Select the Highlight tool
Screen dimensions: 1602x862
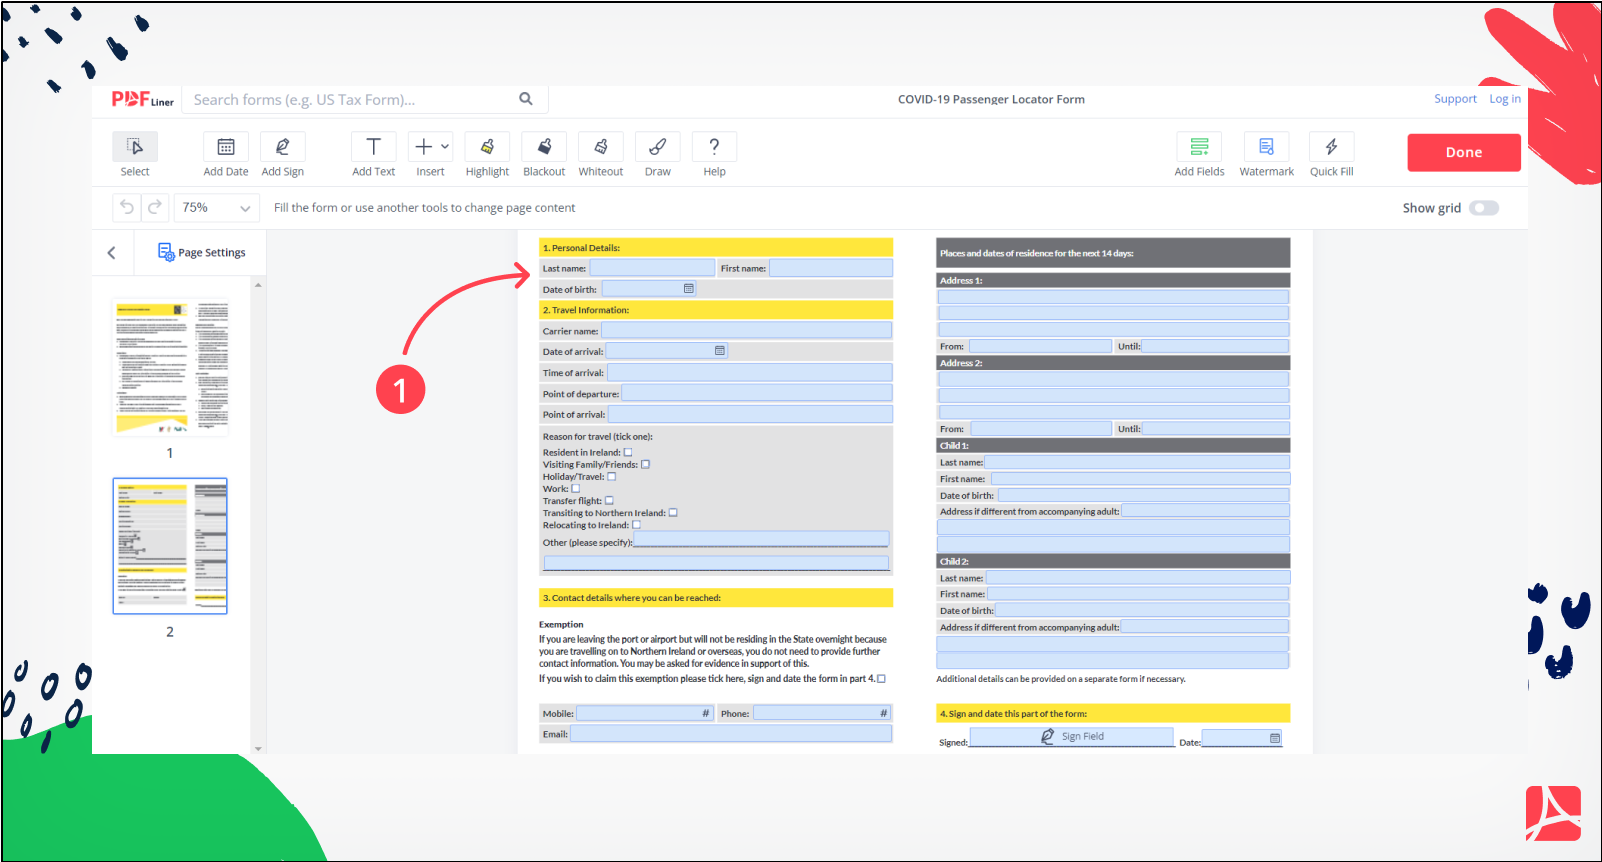click(x=487, y=147)
